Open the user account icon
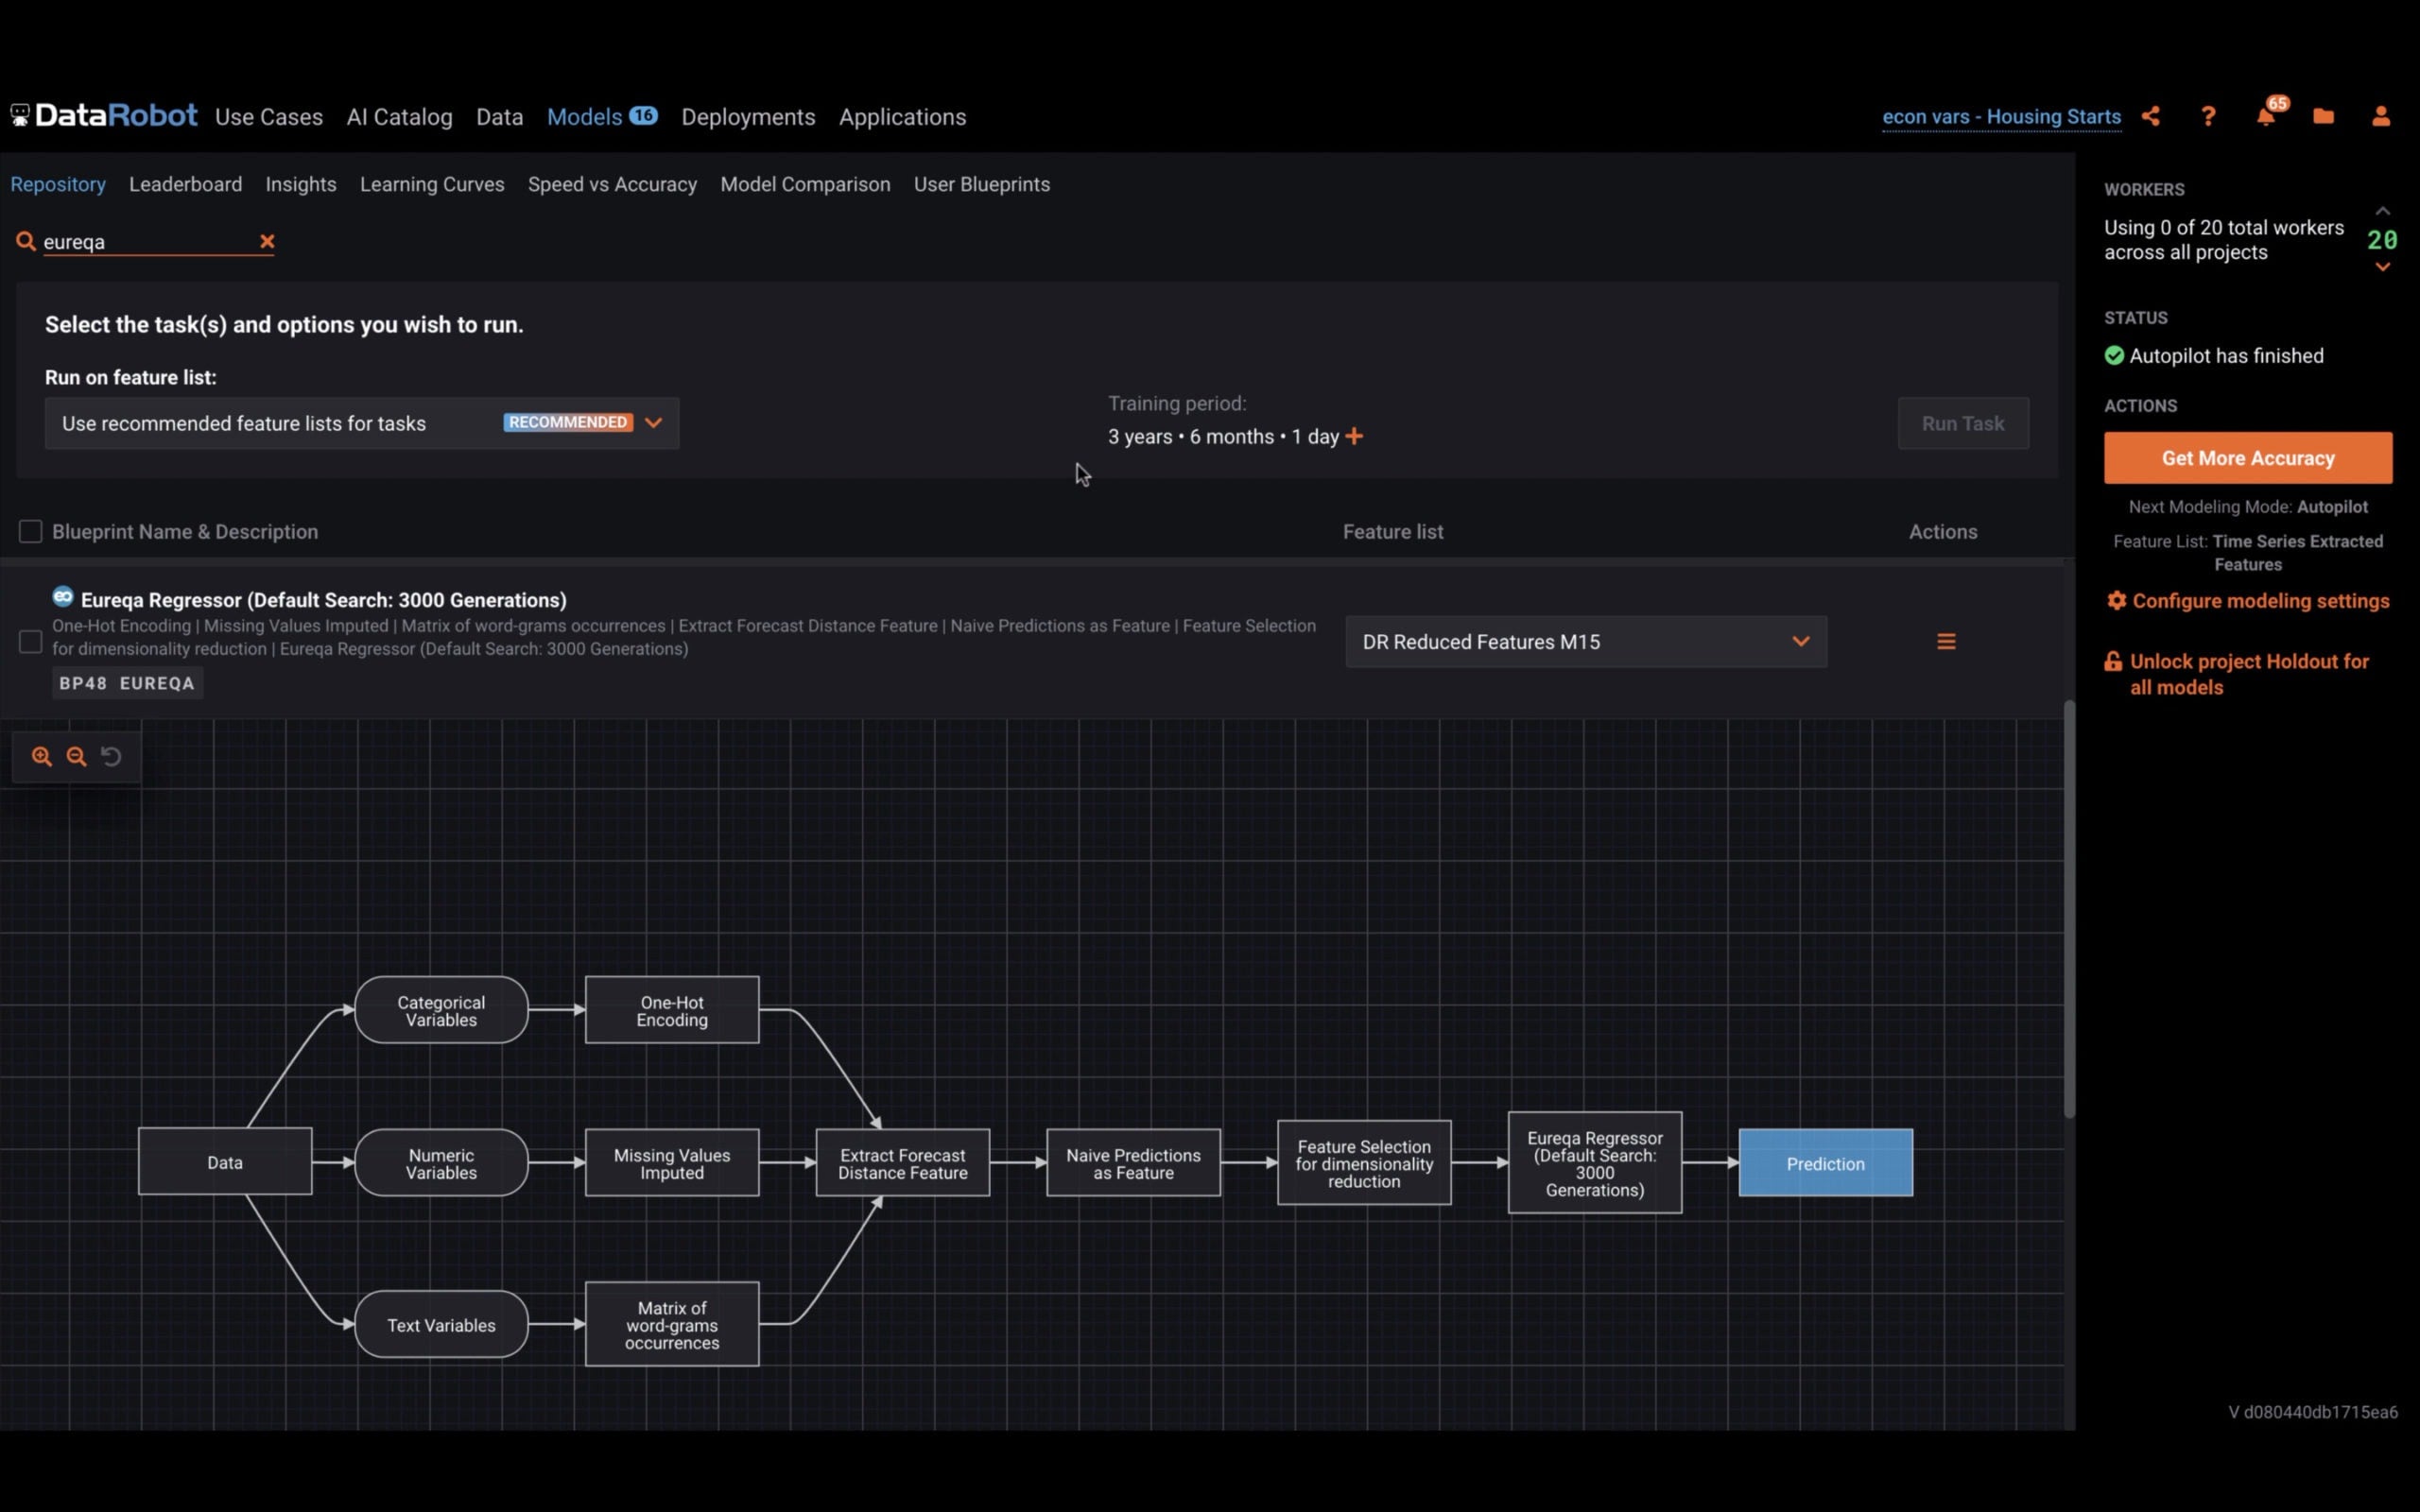Viewport: 2420px width, 1512px height. pos(2381,117)
